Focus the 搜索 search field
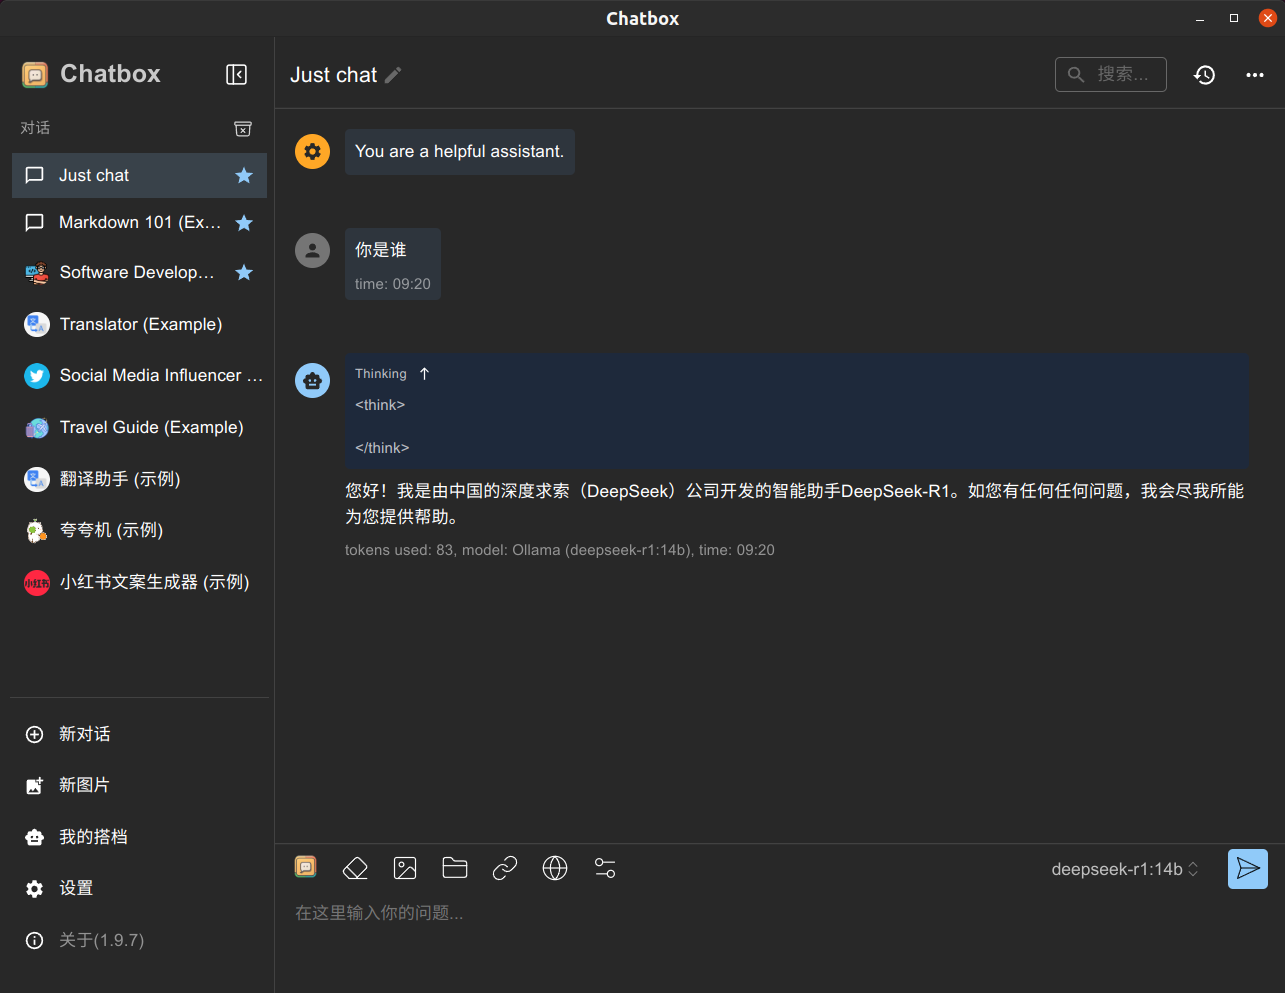Viewport: 1285px width, 993px height. point(1110,75)
